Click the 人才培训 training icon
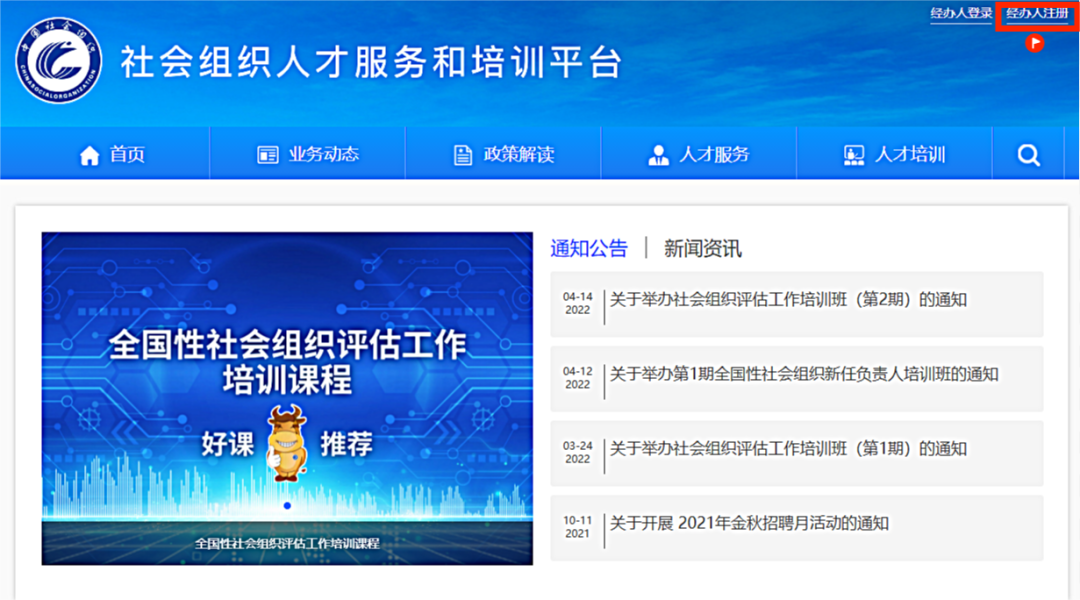The image size is (1080, 600). click(x=854, y=155)
